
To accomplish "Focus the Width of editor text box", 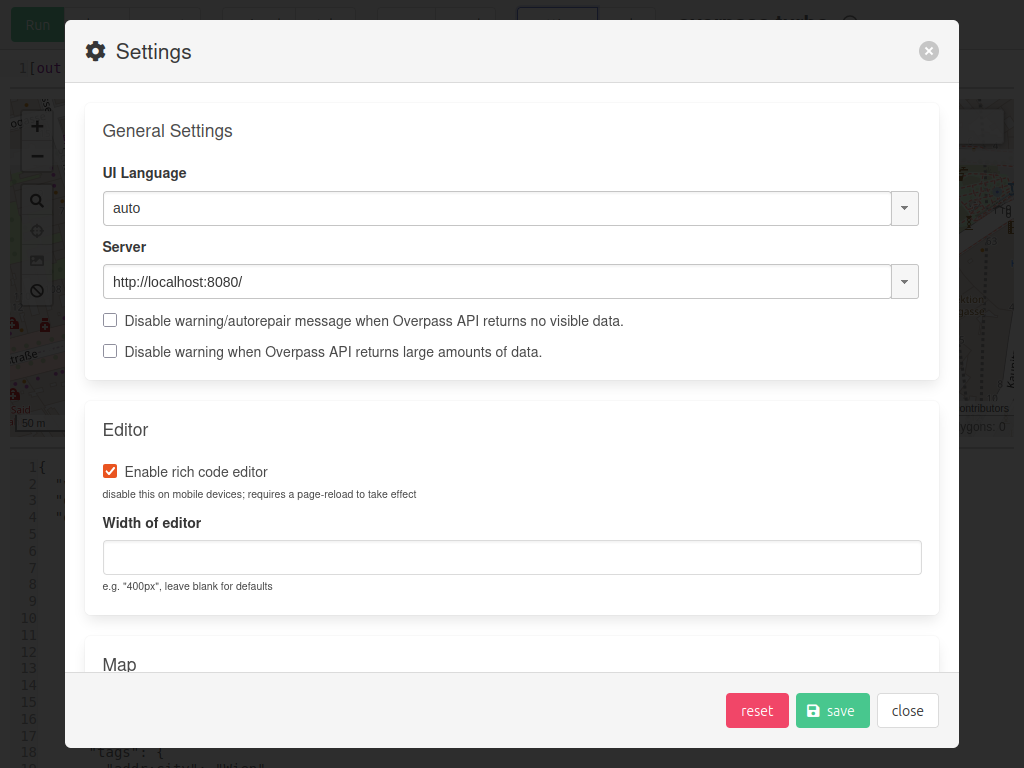I will pyautogui.click(x=512, y=558).
